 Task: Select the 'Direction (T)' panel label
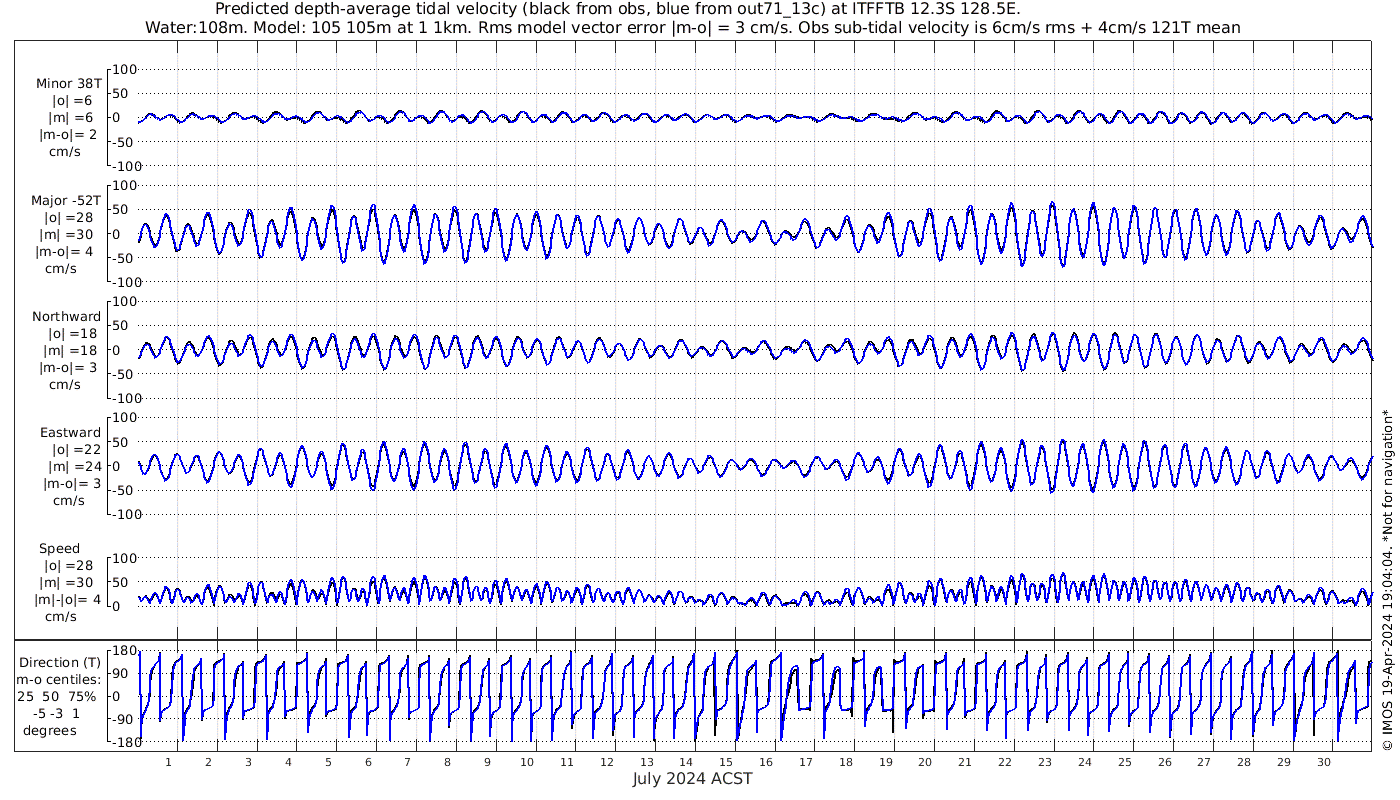60,663
